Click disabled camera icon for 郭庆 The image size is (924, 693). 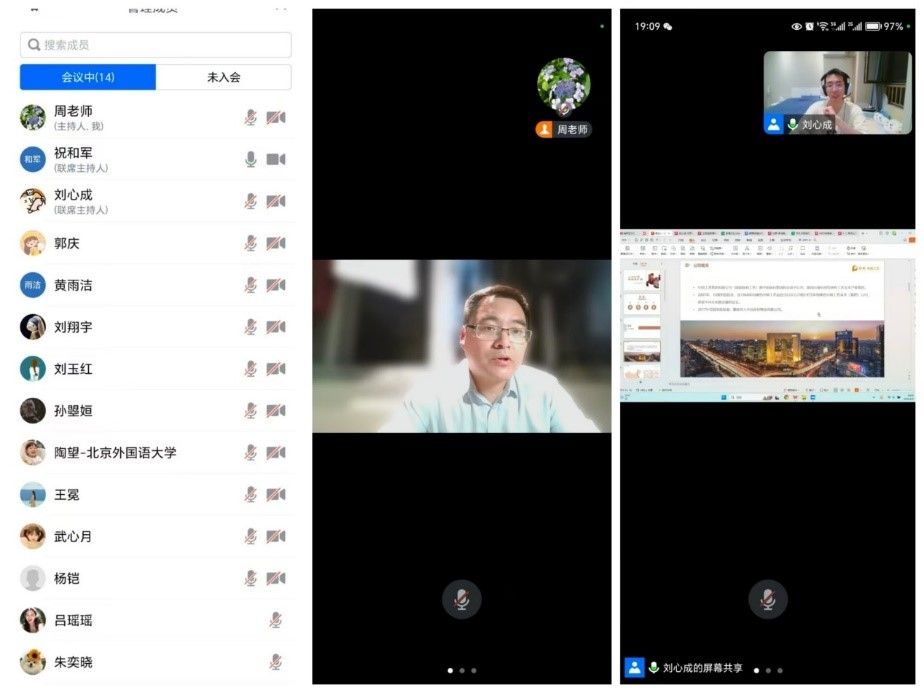tap(276, 243)
